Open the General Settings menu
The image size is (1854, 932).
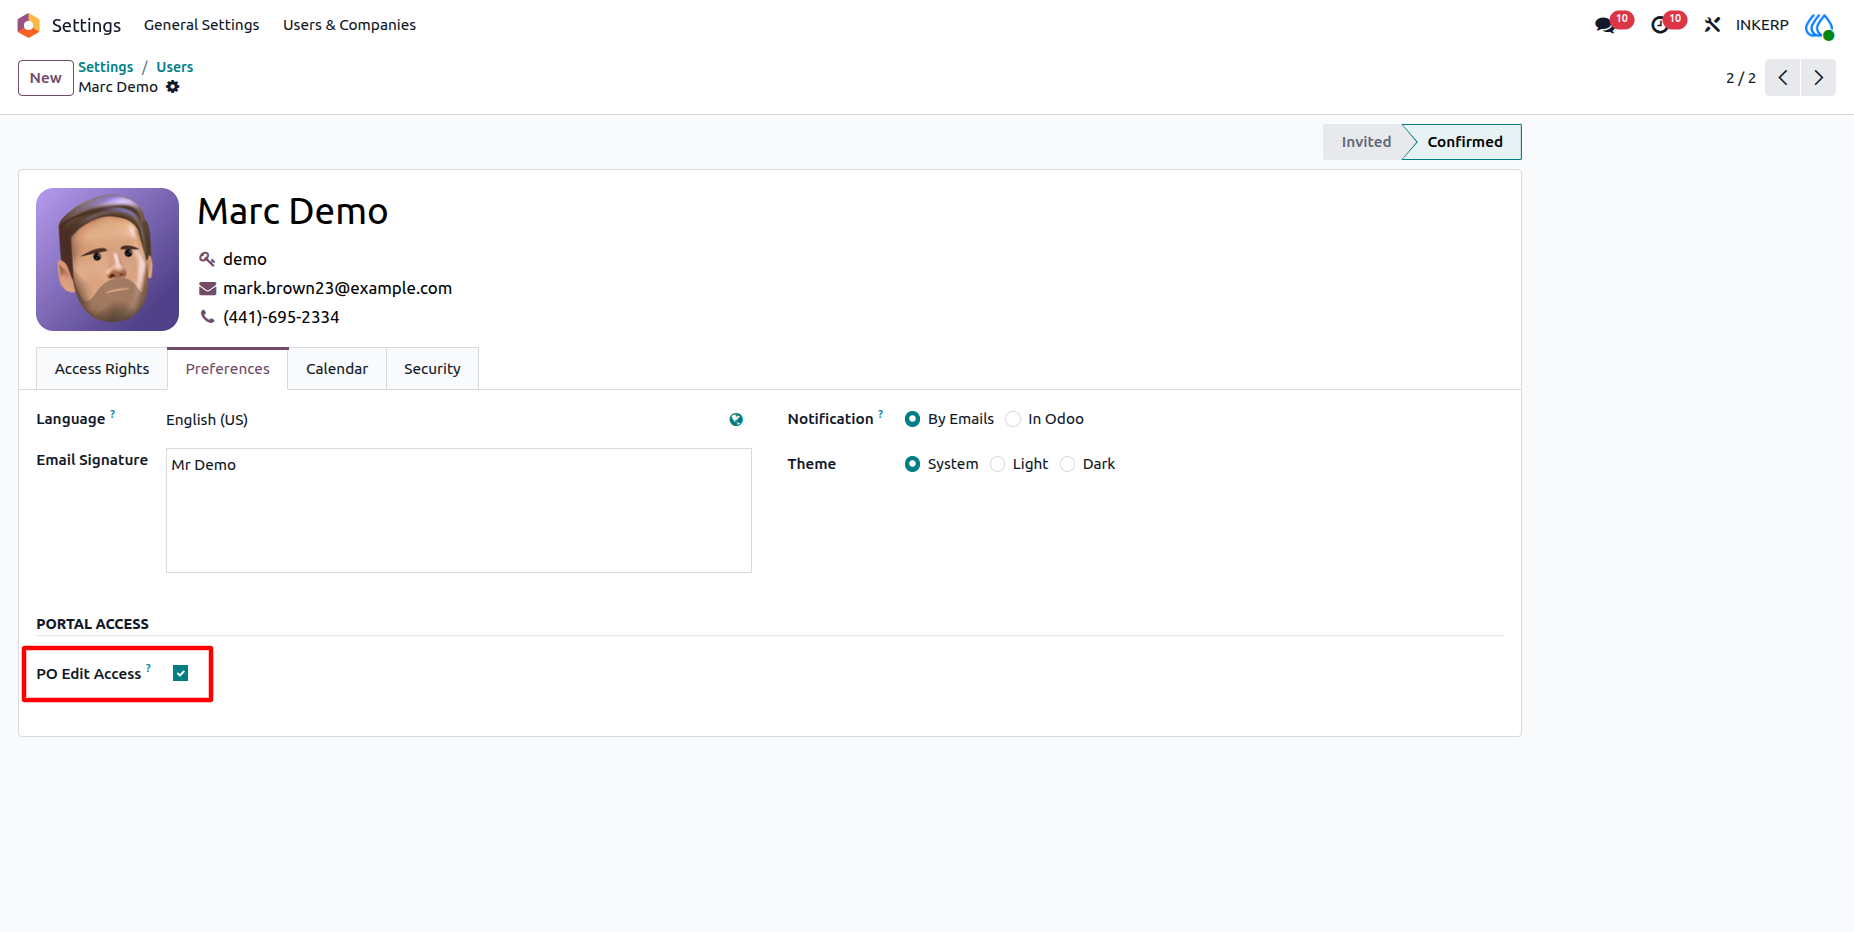point(201,25)
